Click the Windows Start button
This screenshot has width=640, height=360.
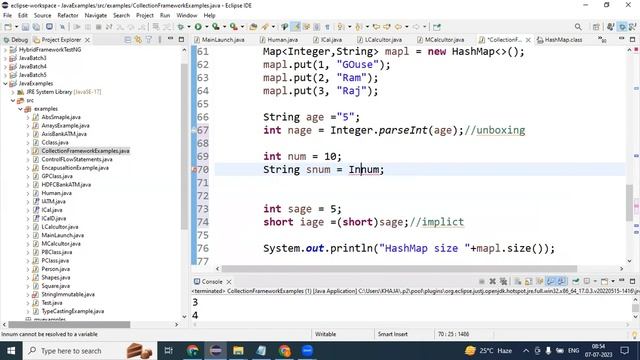coord(11,351)
